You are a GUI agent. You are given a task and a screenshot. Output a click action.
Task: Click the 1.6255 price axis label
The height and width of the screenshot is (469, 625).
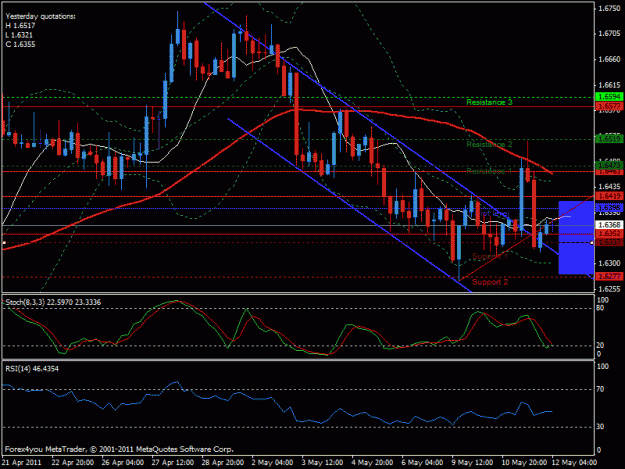point(609,289)
